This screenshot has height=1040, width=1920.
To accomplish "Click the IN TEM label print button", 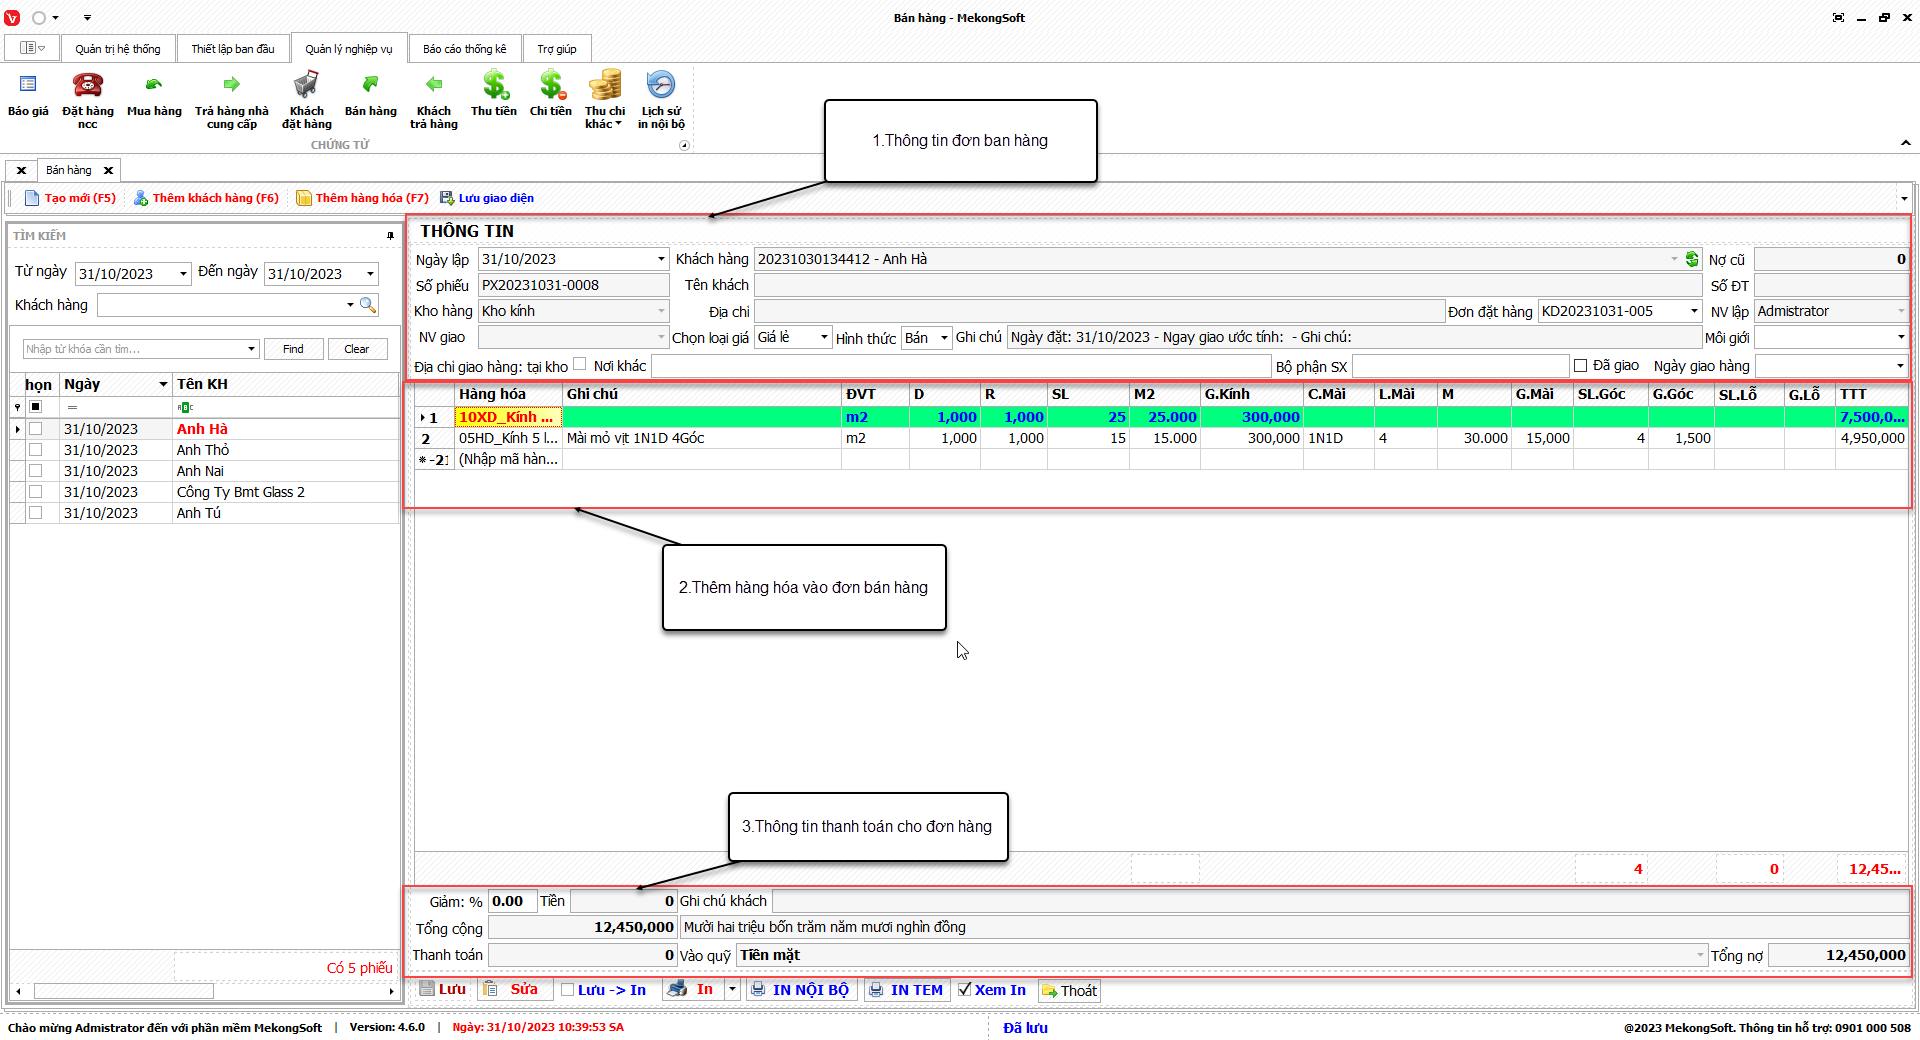I will tap(906, 990).
